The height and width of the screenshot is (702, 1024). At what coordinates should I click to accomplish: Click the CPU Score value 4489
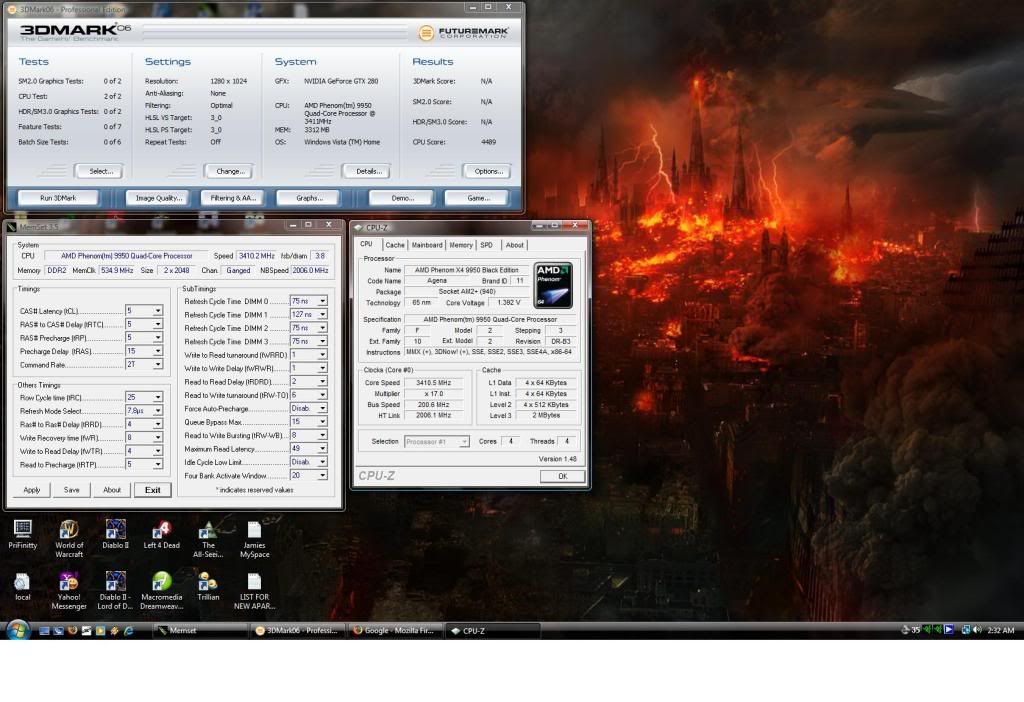coord(488,142)
